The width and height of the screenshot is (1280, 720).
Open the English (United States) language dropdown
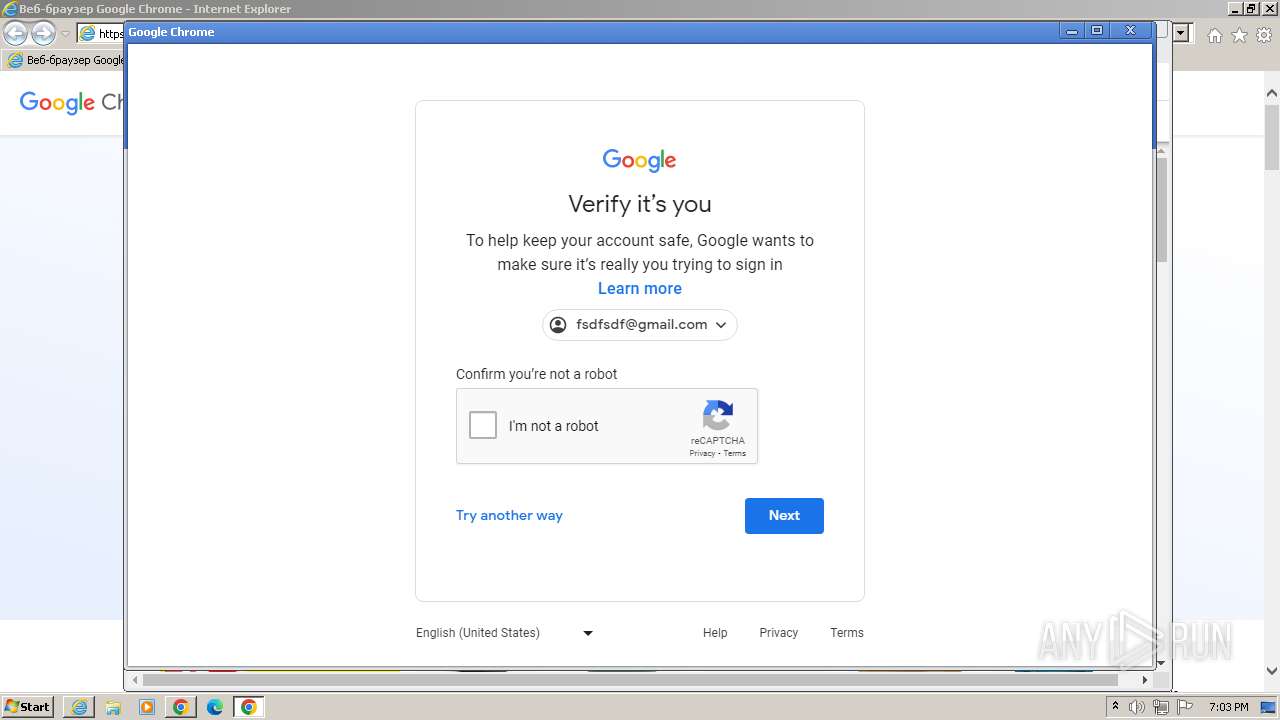coord(505,633)
